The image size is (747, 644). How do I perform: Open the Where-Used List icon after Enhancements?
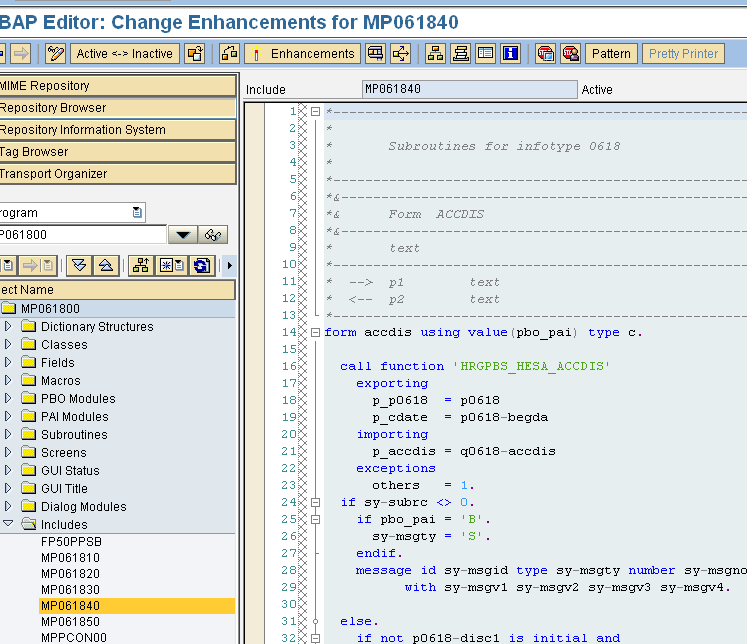[375, 54]
